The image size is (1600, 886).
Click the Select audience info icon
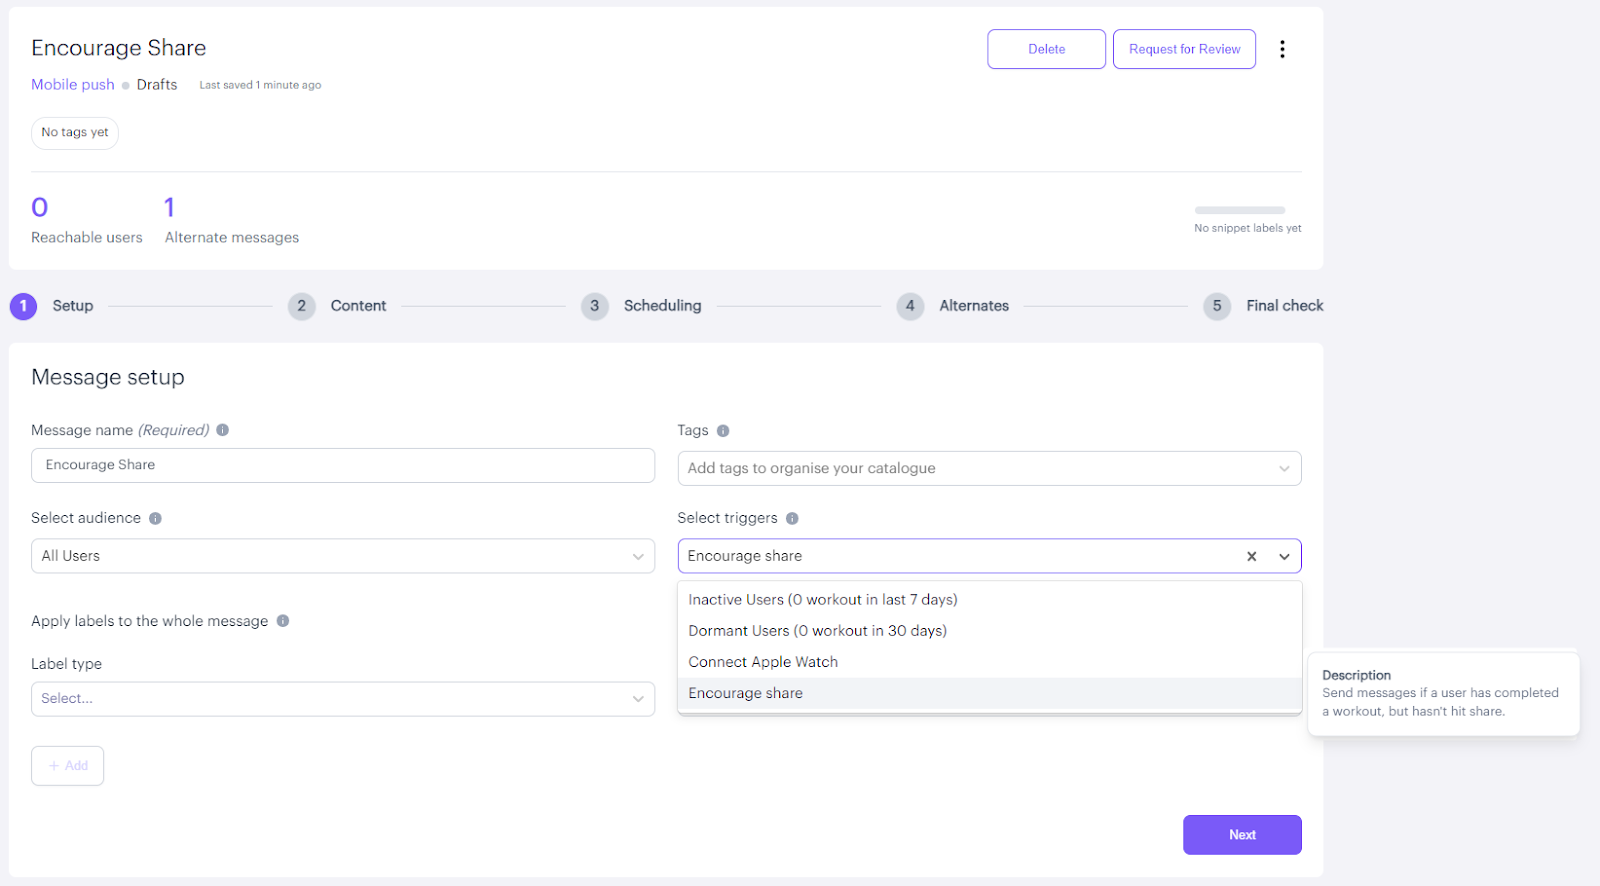tap(155, 518)
